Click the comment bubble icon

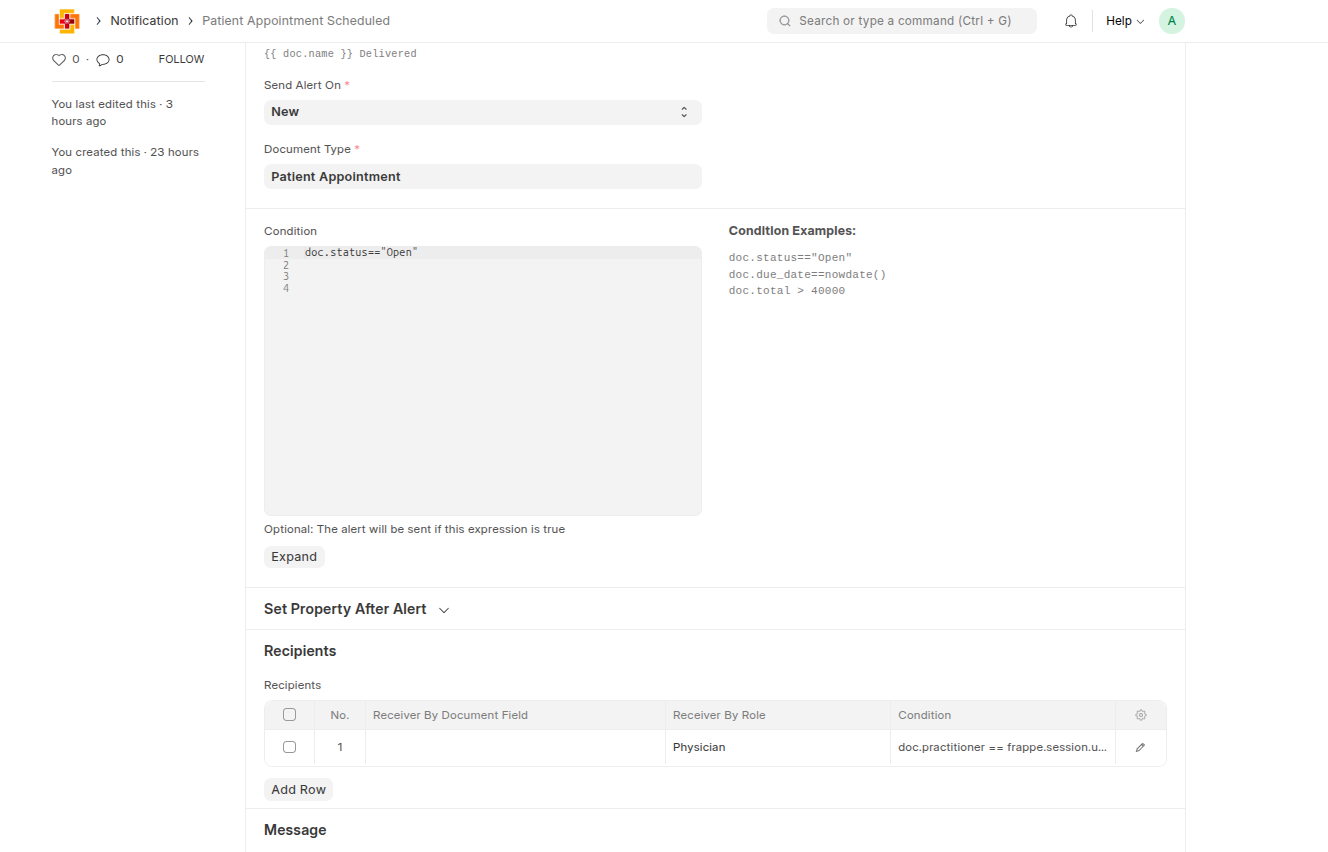pos(103,60)
